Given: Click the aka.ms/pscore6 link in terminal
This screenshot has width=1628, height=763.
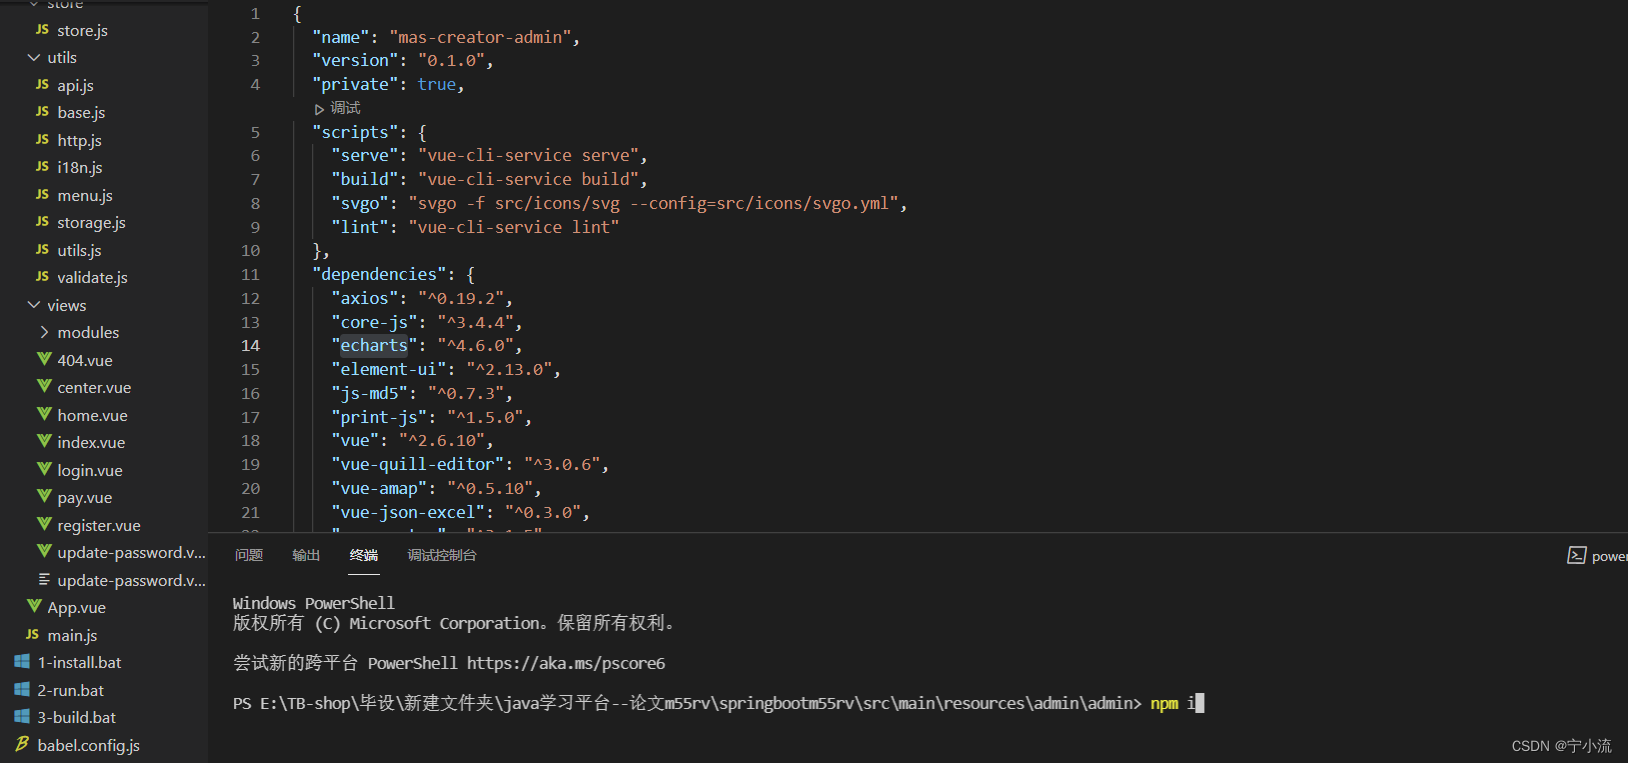Looking at the screenshot, I should (x=566, y=663).
